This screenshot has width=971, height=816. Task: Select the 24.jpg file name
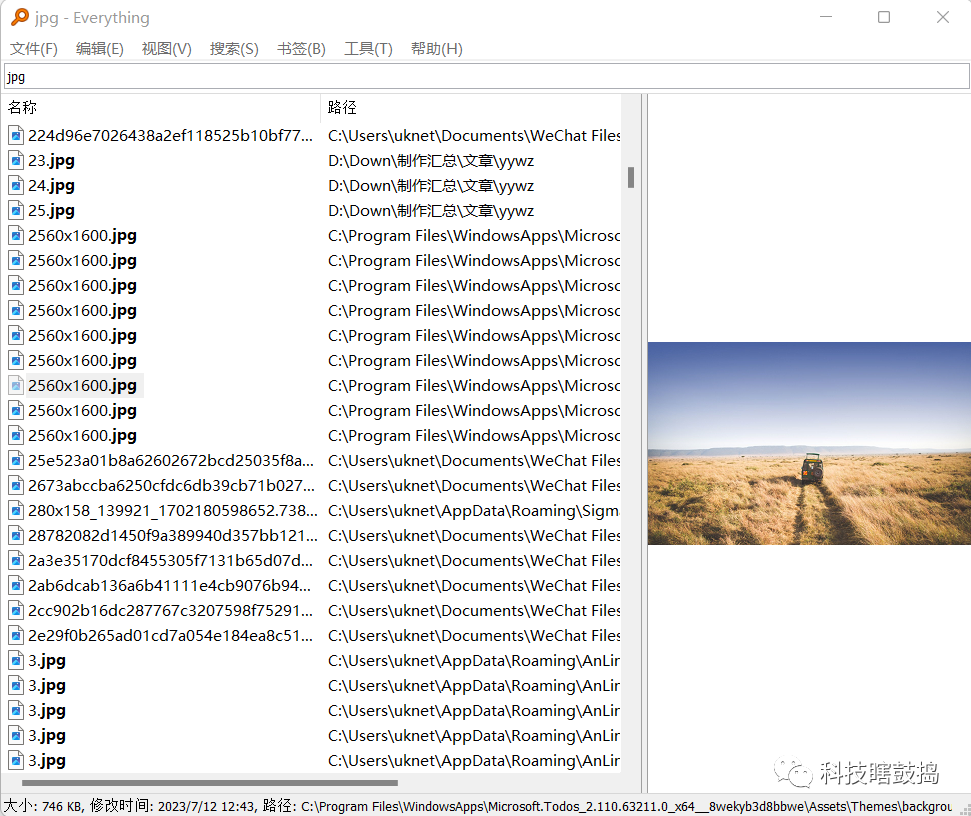(x=51, y=186)
